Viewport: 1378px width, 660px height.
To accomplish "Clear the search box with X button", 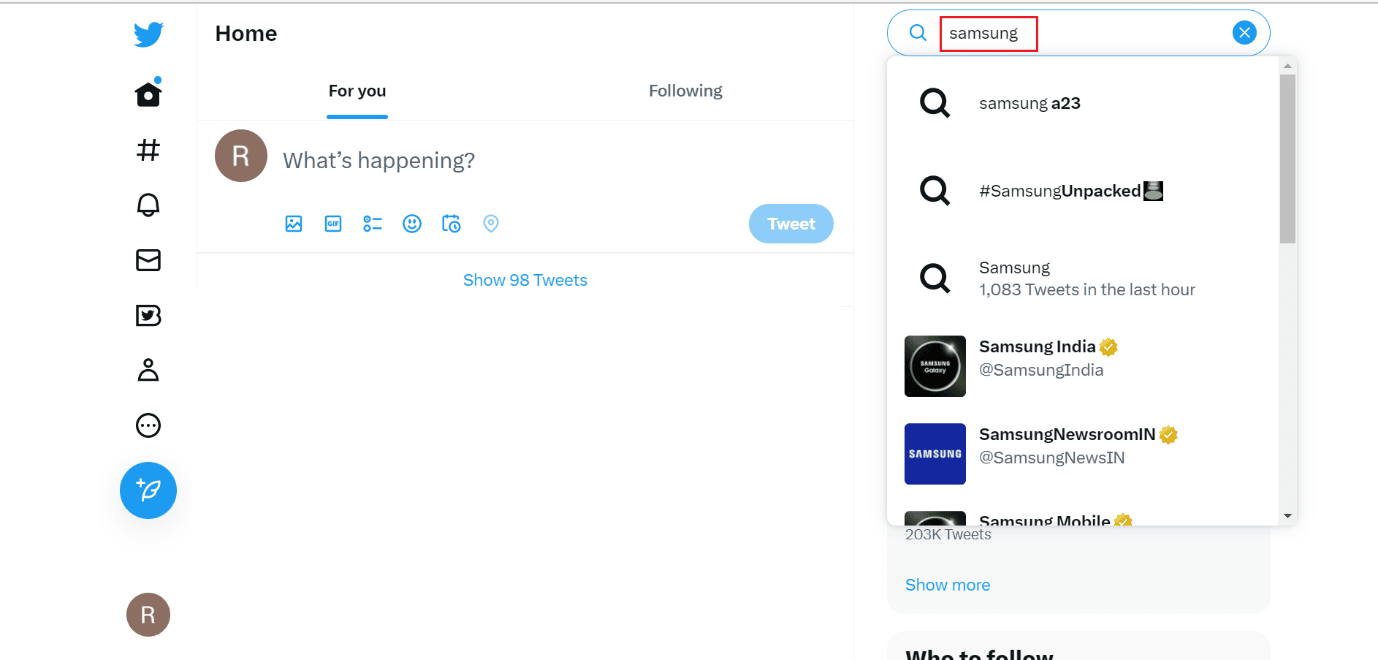I will tap(1244, 33).
